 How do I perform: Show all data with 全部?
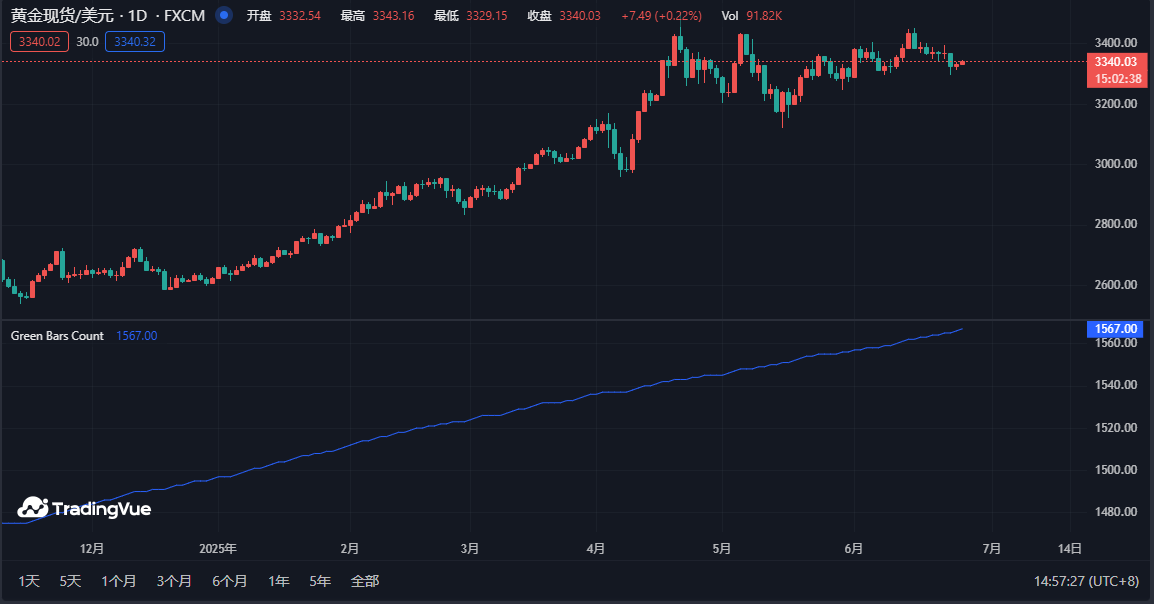(365, 581)
